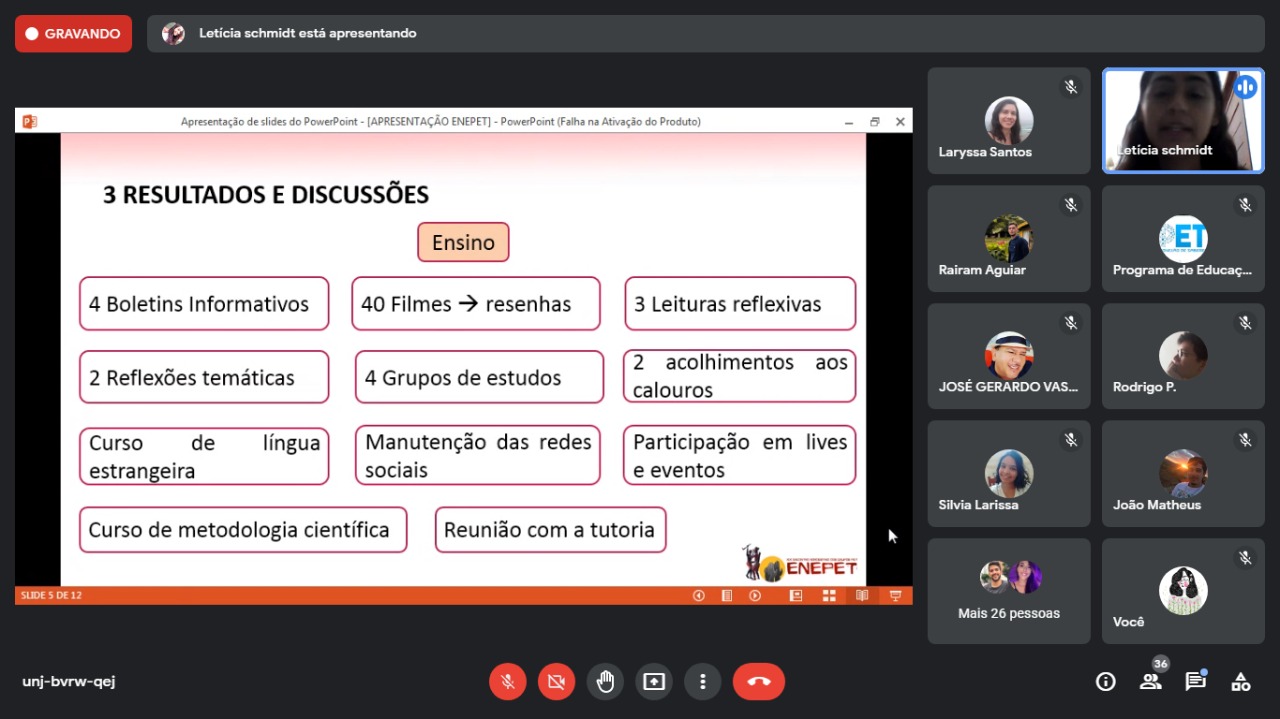This screenshot has width=1280, height=719.
Task: Switch to normal view in PowerPoint status bar
Action: (x=796, y=596)
